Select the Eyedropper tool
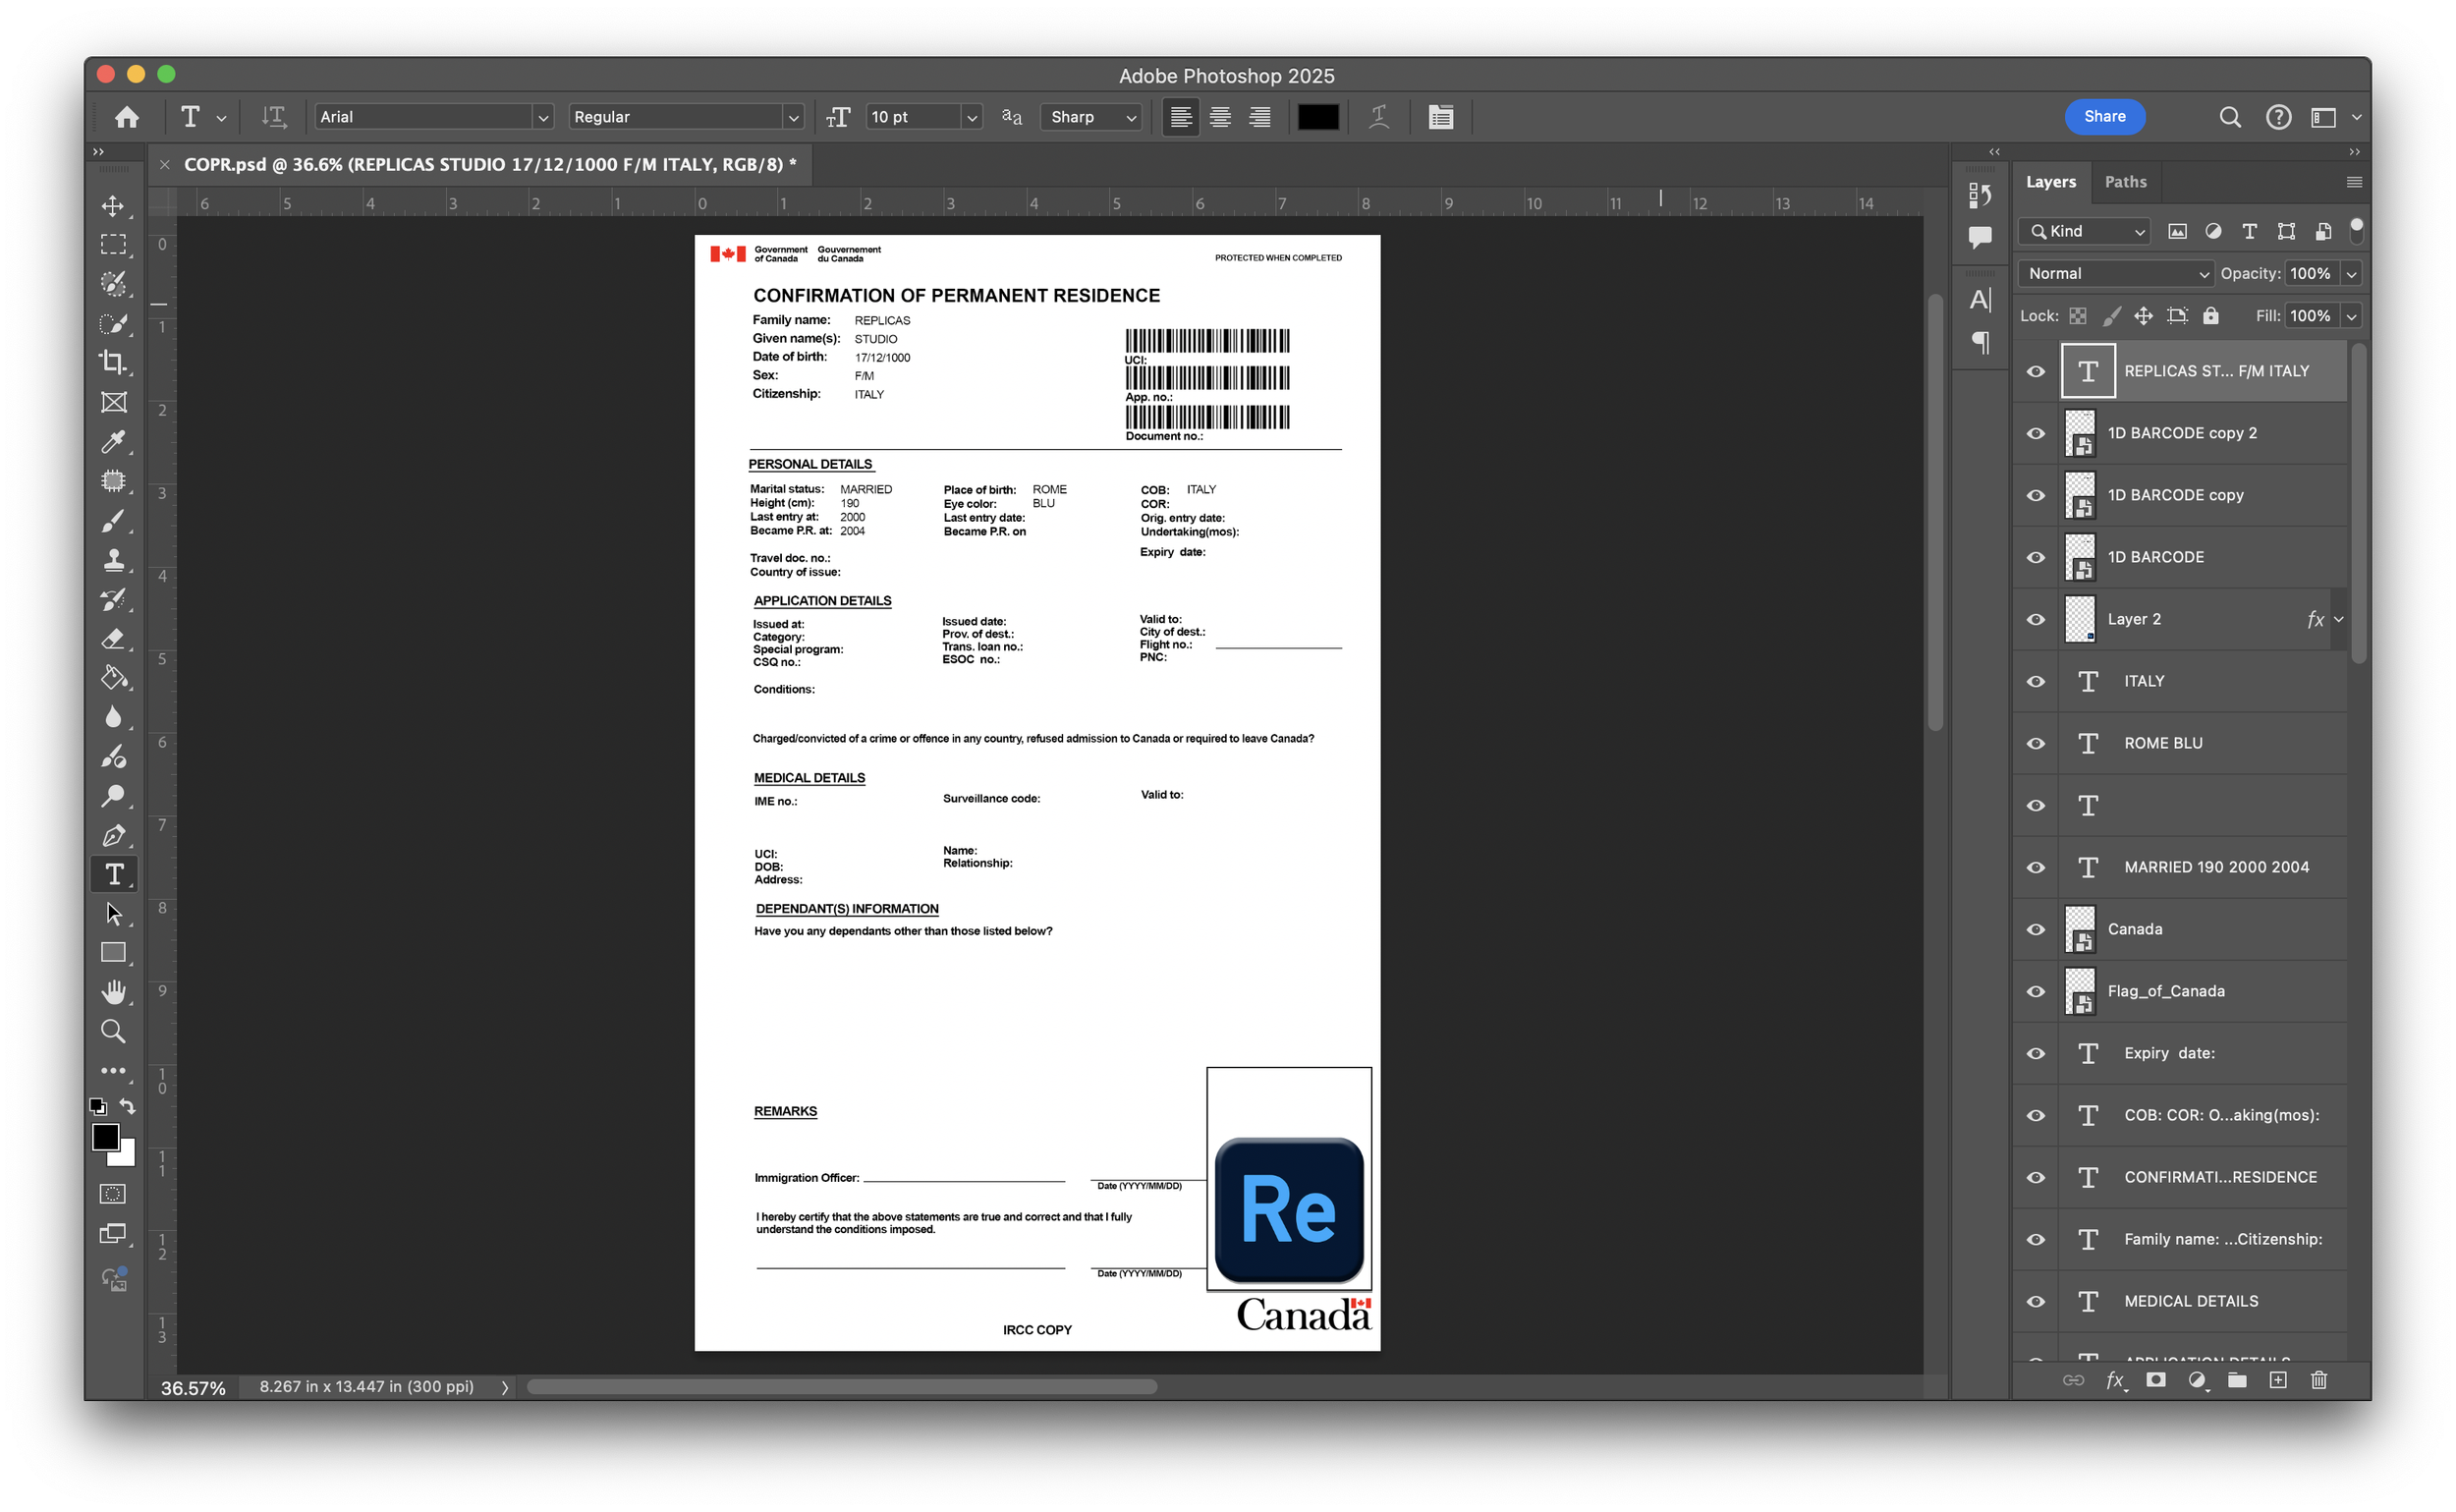This screenshot has width=2456, height=1512. point(113,441)
